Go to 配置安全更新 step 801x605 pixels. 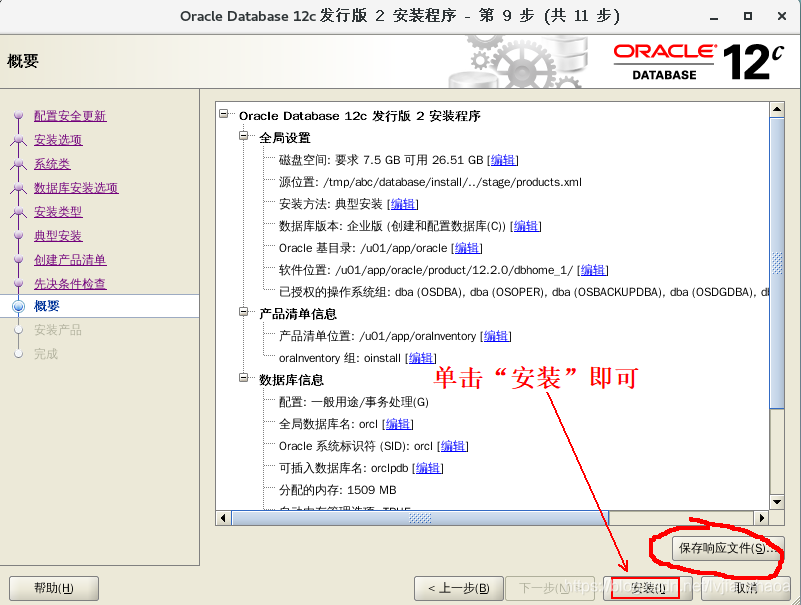coord(70,116)
